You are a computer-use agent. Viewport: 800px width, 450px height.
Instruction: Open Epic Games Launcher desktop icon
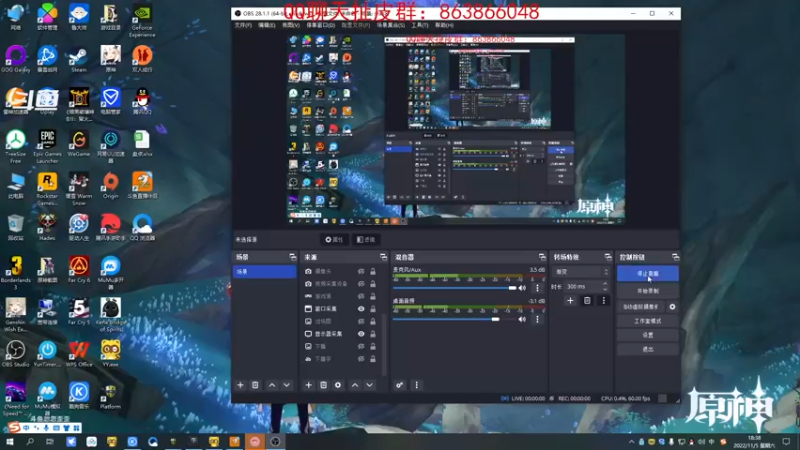(x=47, y=147)
